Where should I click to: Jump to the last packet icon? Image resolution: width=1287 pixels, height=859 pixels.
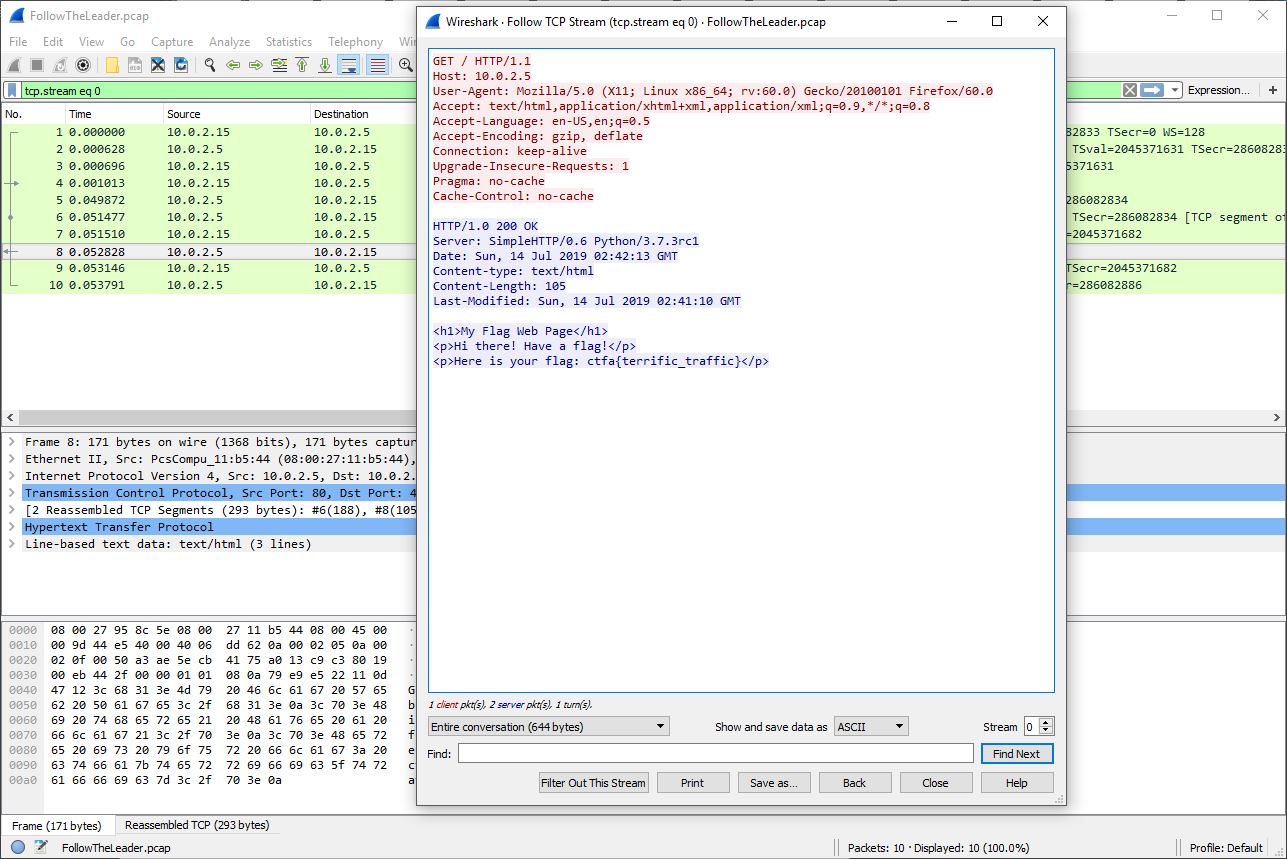pyautogui.click(x=324, y=65)
